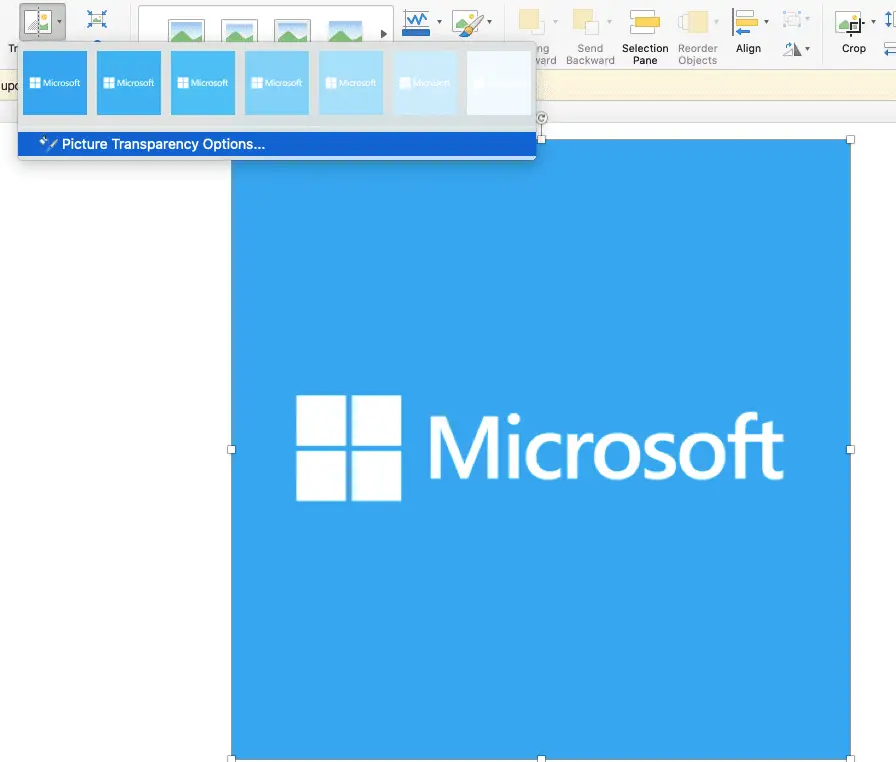The image size is (896, 762).
Task: Choose the third transparency preset thumbnail
Action: tap(203, 83)
